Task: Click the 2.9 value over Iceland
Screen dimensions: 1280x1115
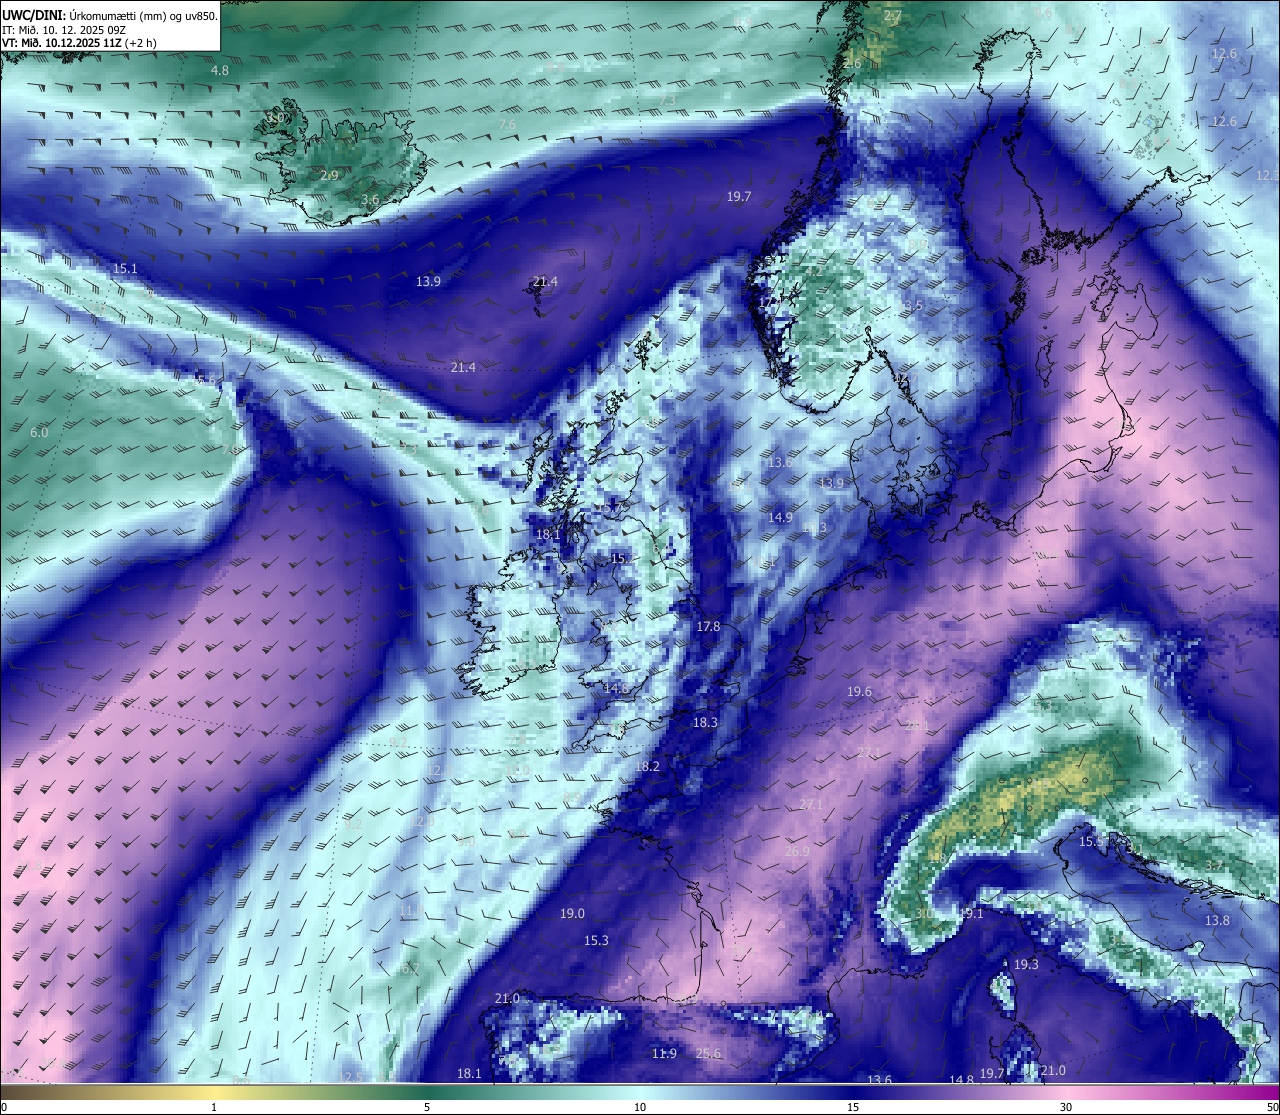Action: [x=329, y=175]
